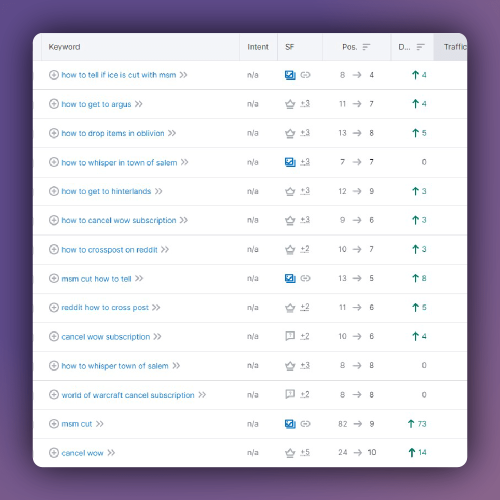The width and height of the screenshot is (500, 500).
Task: Open 'how to cancel wow subscription' keyword link
Action: [x=119, y=220]
